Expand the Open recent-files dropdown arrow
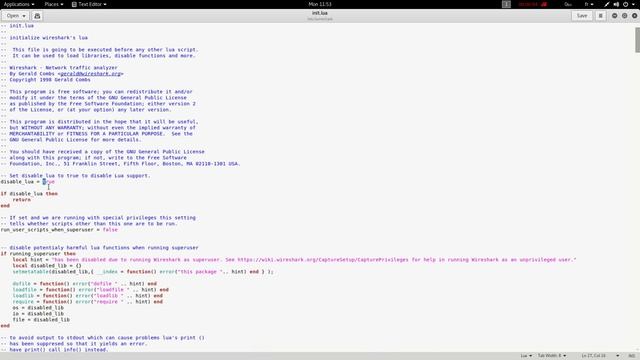Screen dimensions: 640x360 (24, 16)
